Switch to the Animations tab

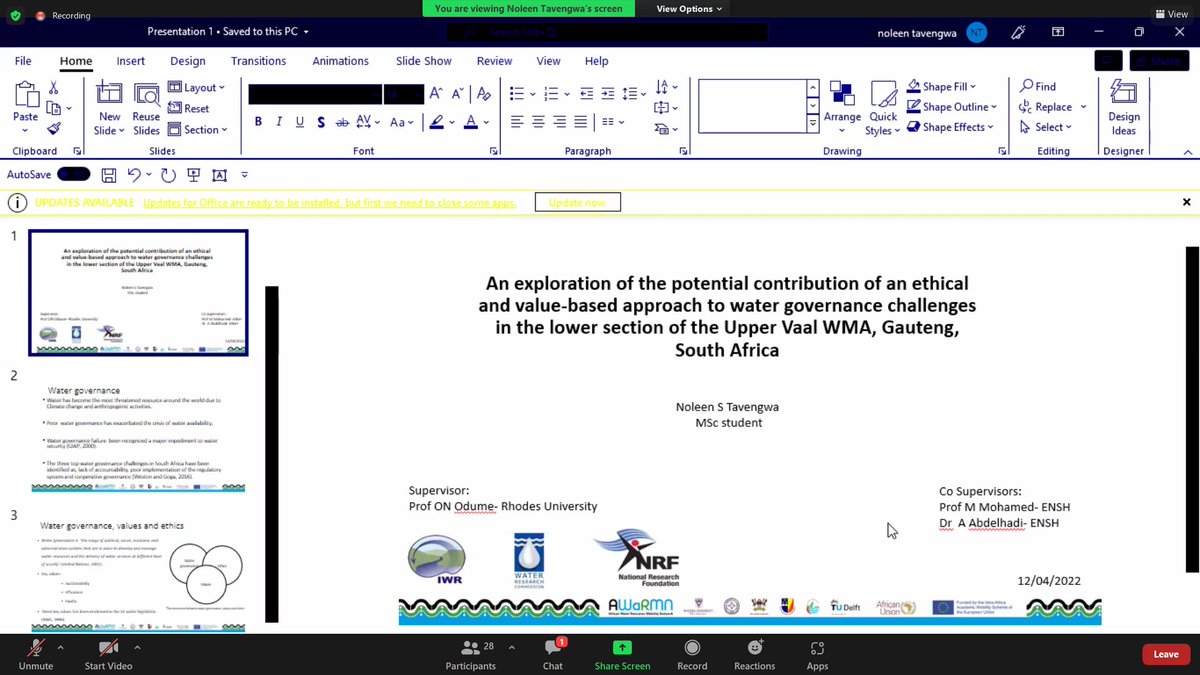340,61
